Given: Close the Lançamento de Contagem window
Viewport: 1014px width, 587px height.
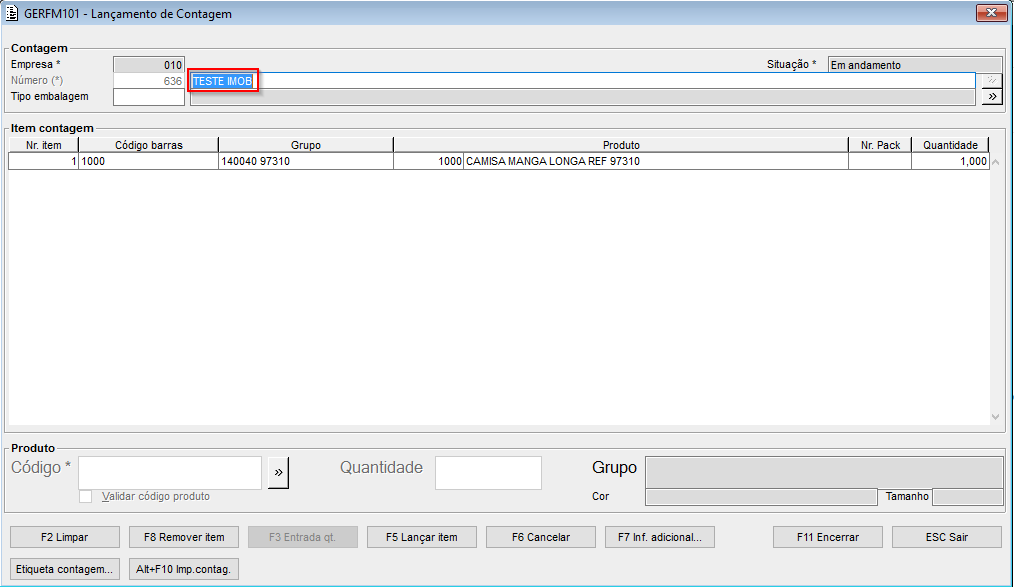Looking at the screenshot, I should click(x=991, y=13).
